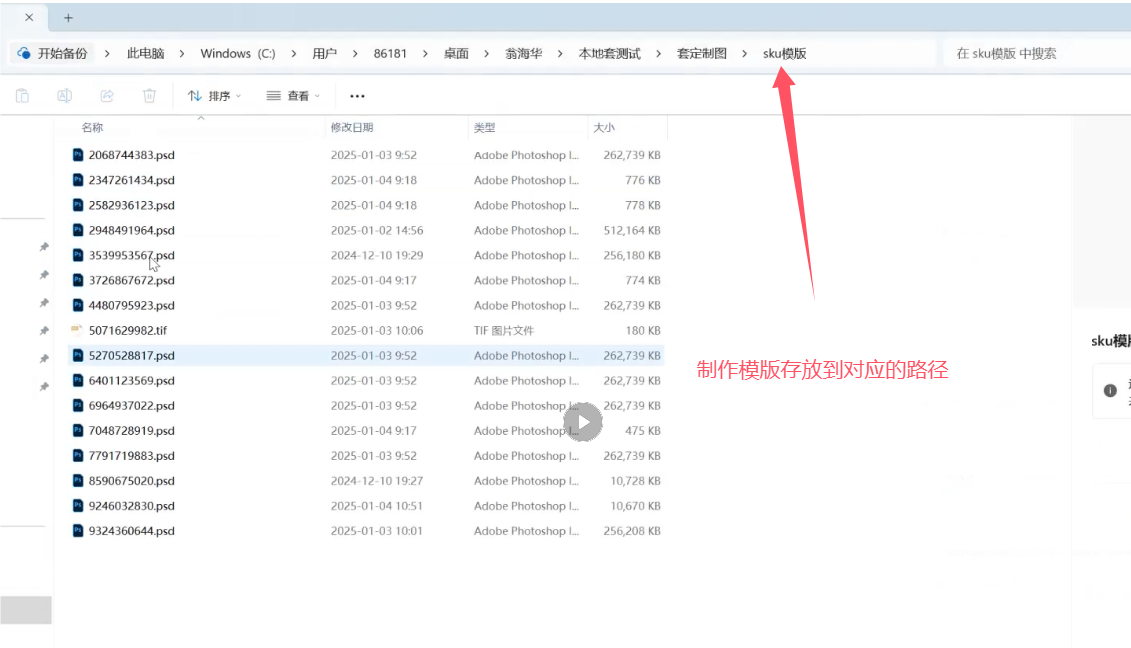Select the file 9324360644.psd
Image resolution: width=1131 pixels, height=648 pixels.
tap(131, 531)
